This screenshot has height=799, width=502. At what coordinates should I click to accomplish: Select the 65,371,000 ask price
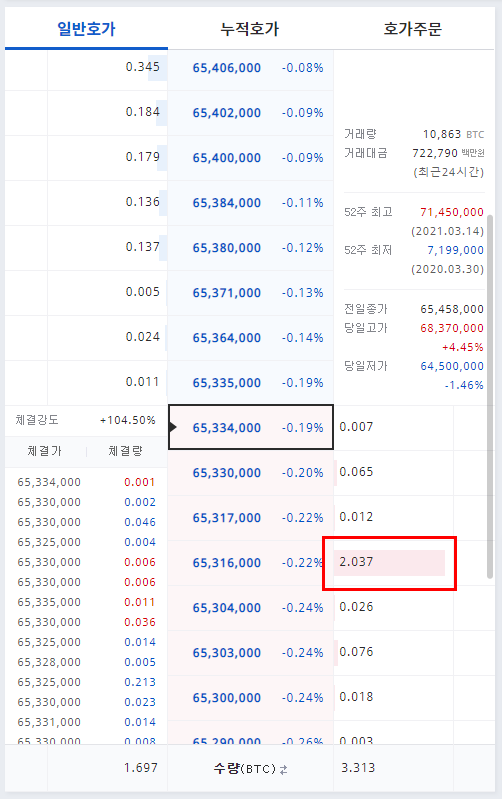(227, 292)
